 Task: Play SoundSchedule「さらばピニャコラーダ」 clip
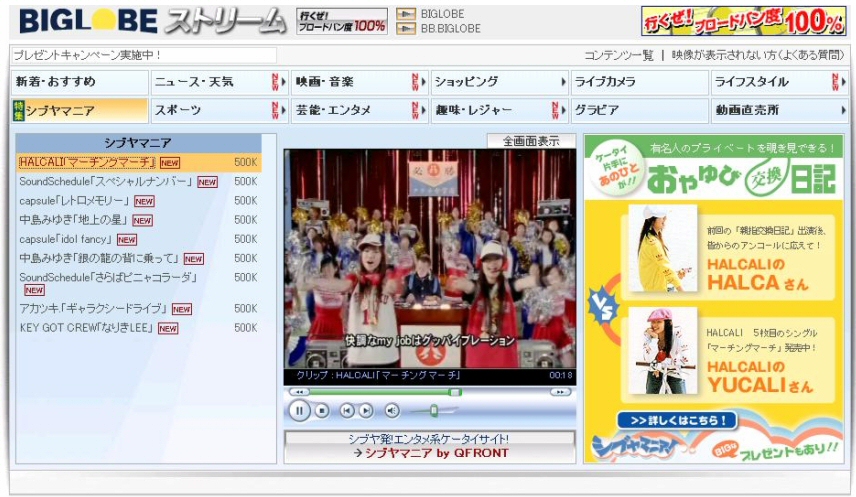108,277
